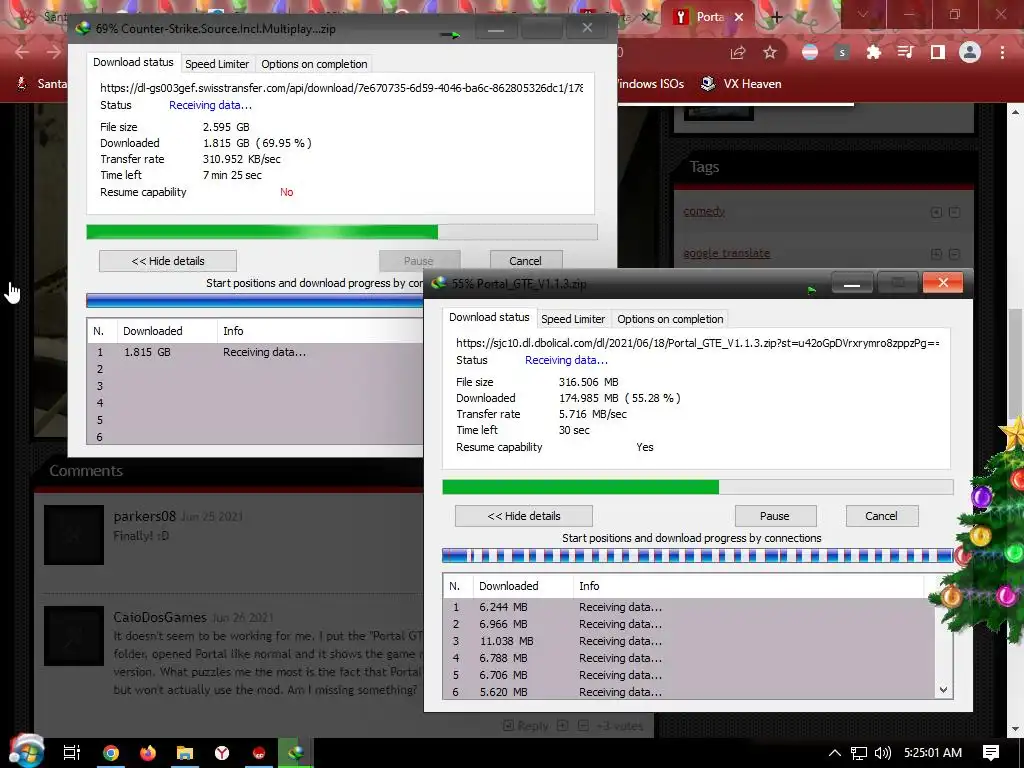Screen dimensions: 1024x768
Task: Minimize the Counter-Strike download window
Action: tap(496, 29)
